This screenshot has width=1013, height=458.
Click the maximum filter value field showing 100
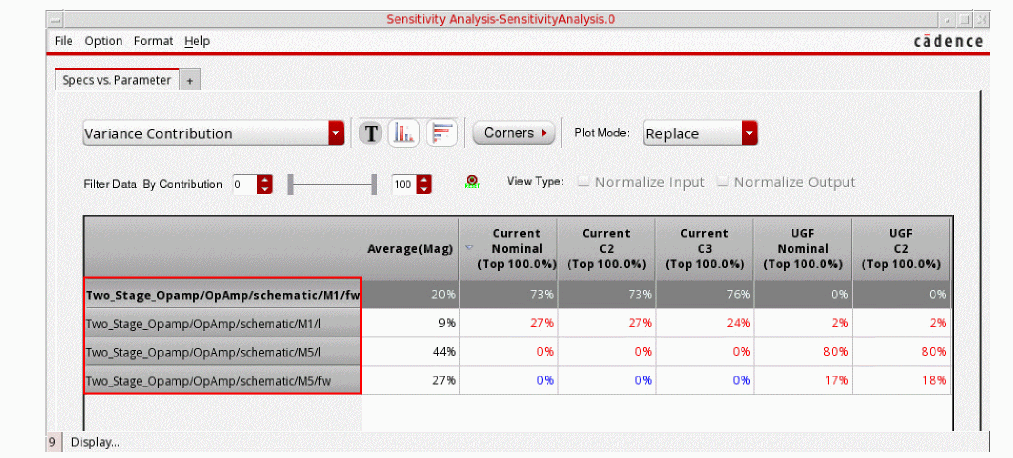[404, 184]
